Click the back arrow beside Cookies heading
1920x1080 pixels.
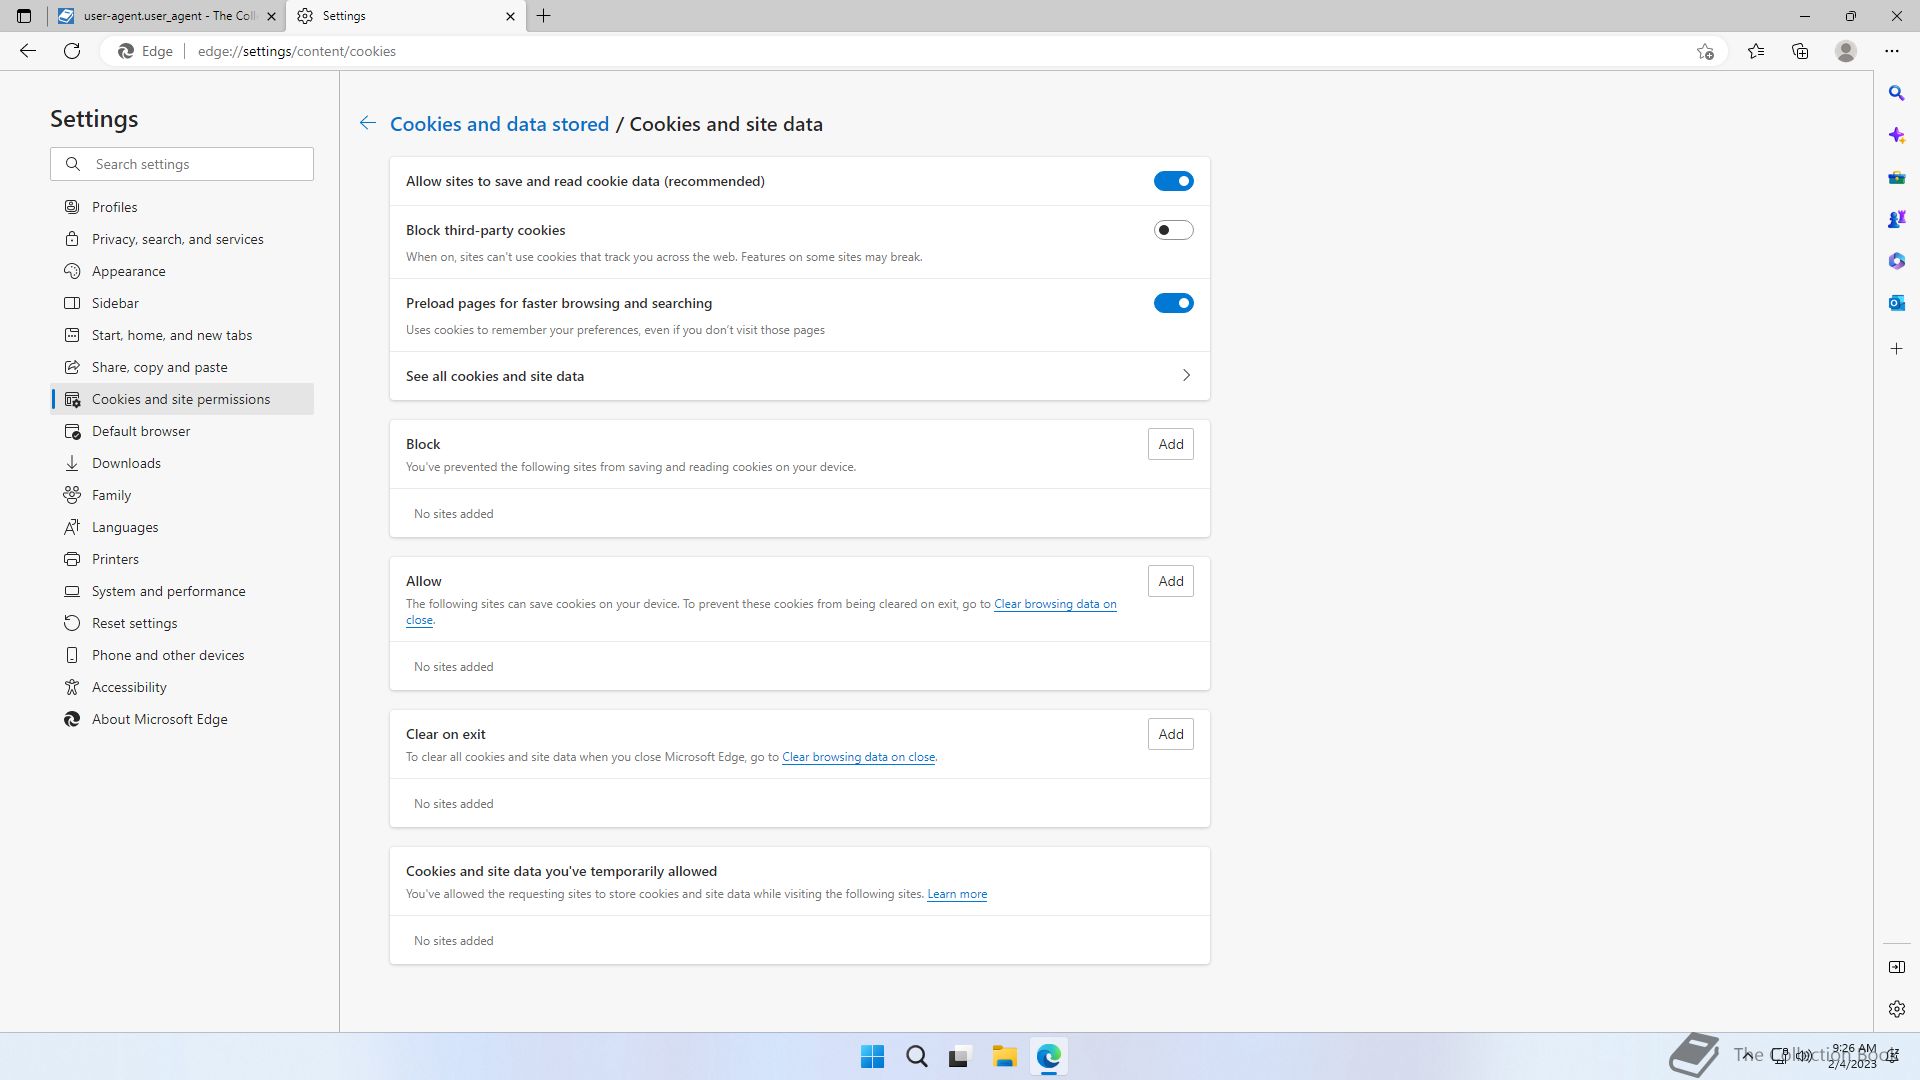(x=368, y=123)
